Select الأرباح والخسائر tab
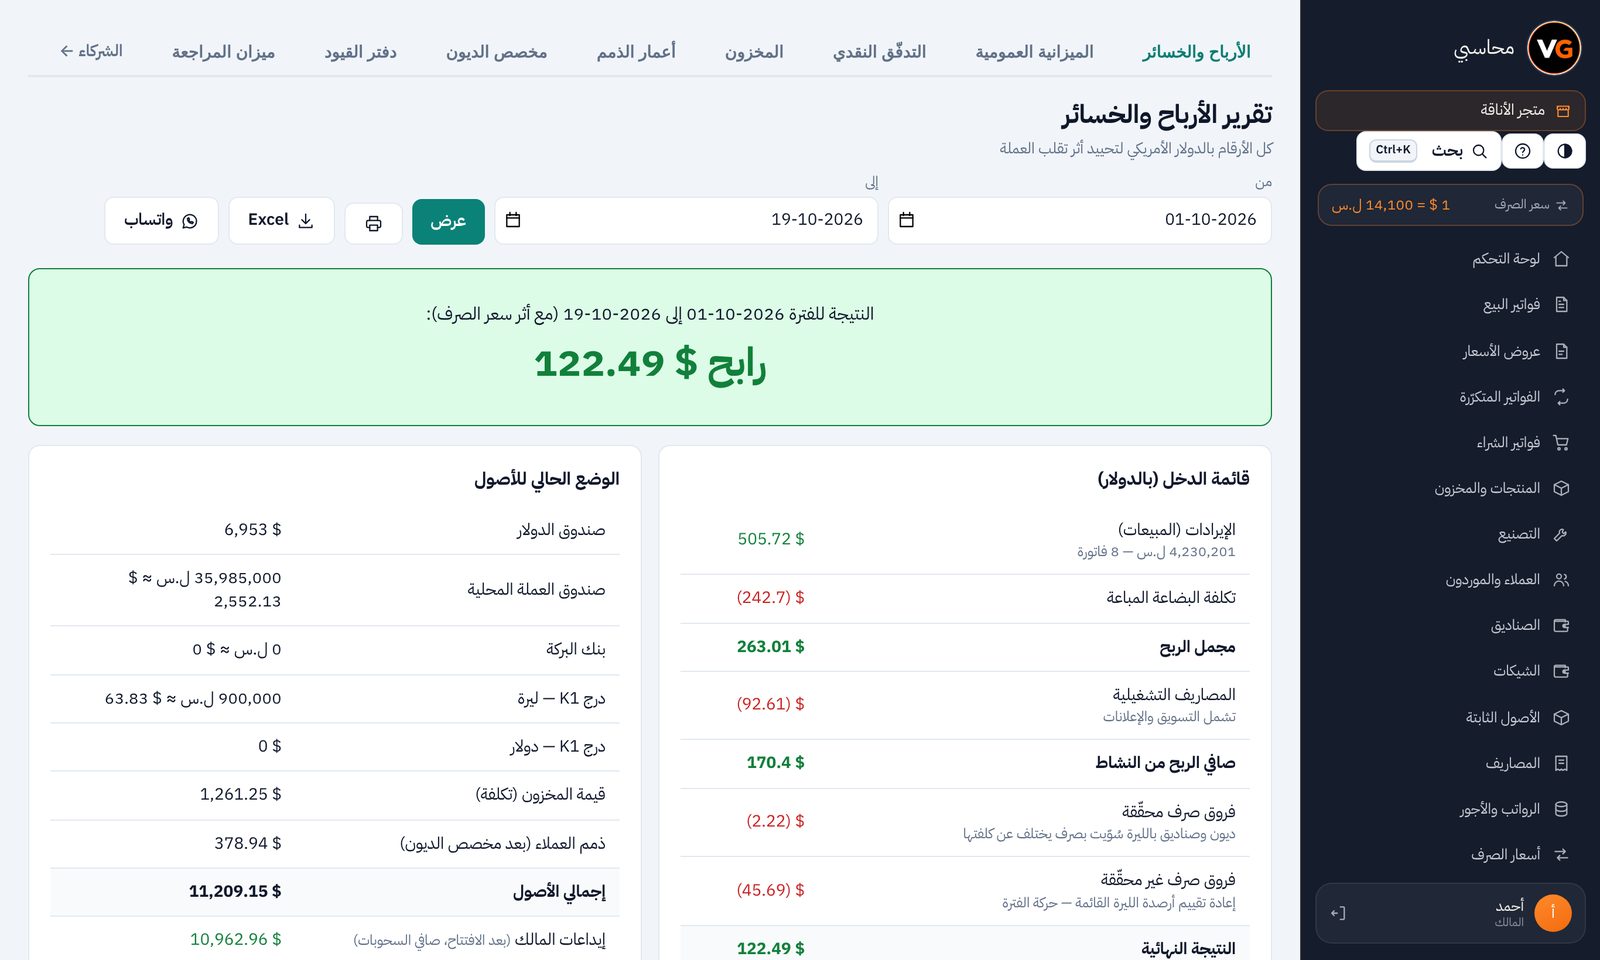The width and height of the screenshot is (1600, 960). pos(1196,52)
